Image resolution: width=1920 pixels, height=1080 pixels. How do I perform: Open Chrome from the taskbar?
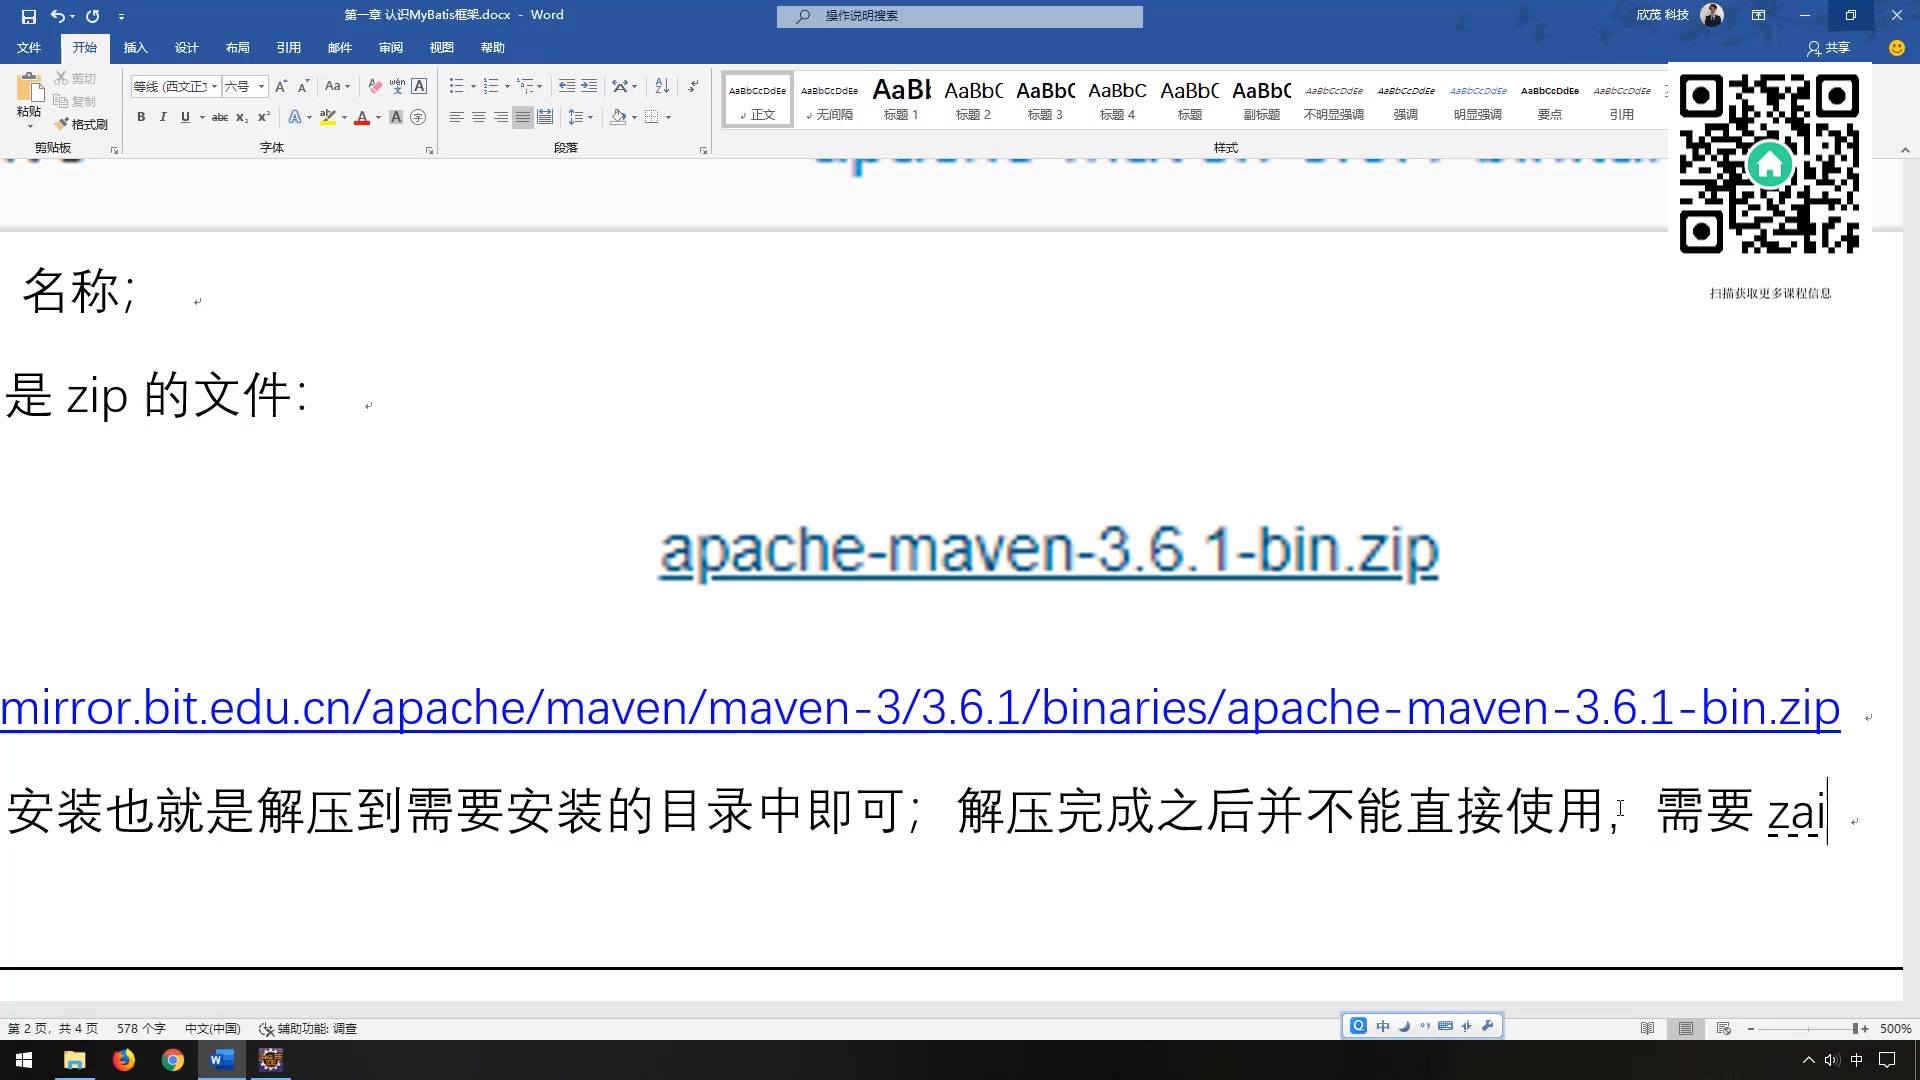[173, 1060]
